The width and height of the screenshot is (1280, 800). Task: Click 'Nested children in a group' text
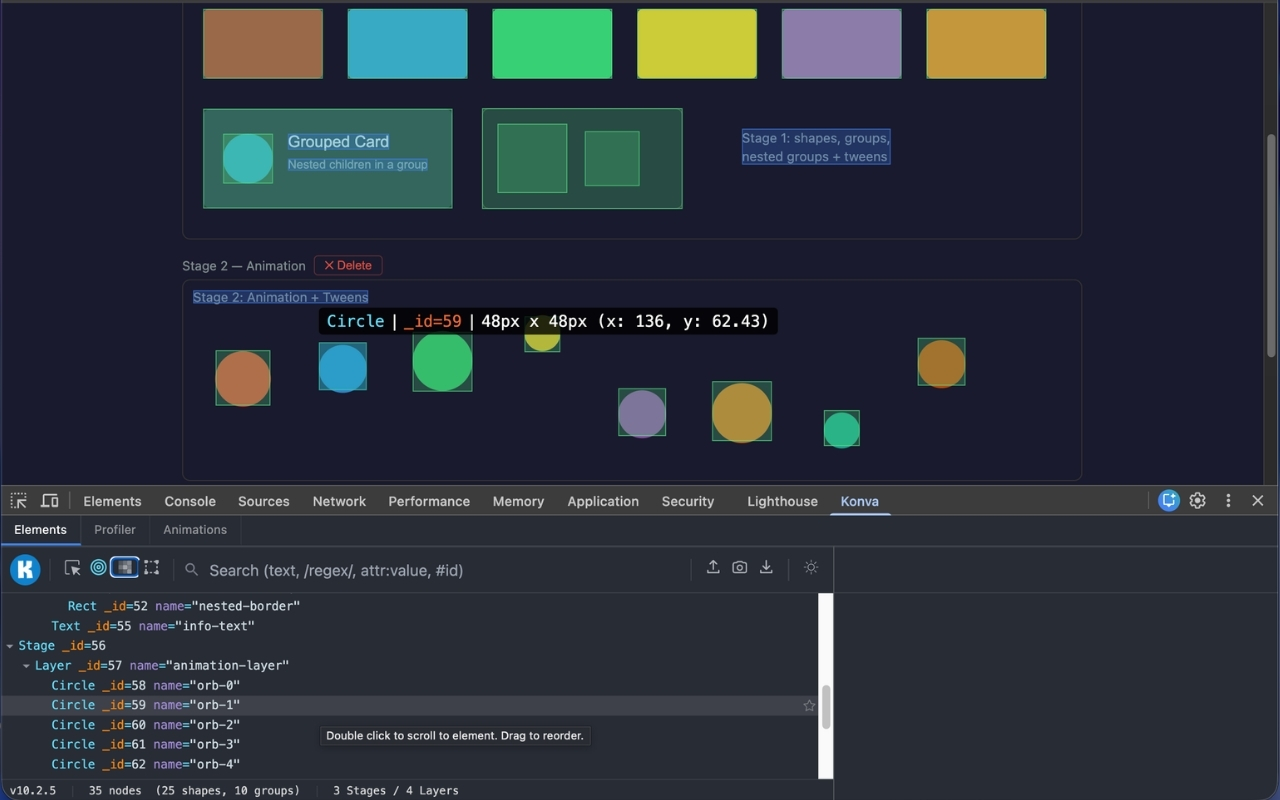358,164
